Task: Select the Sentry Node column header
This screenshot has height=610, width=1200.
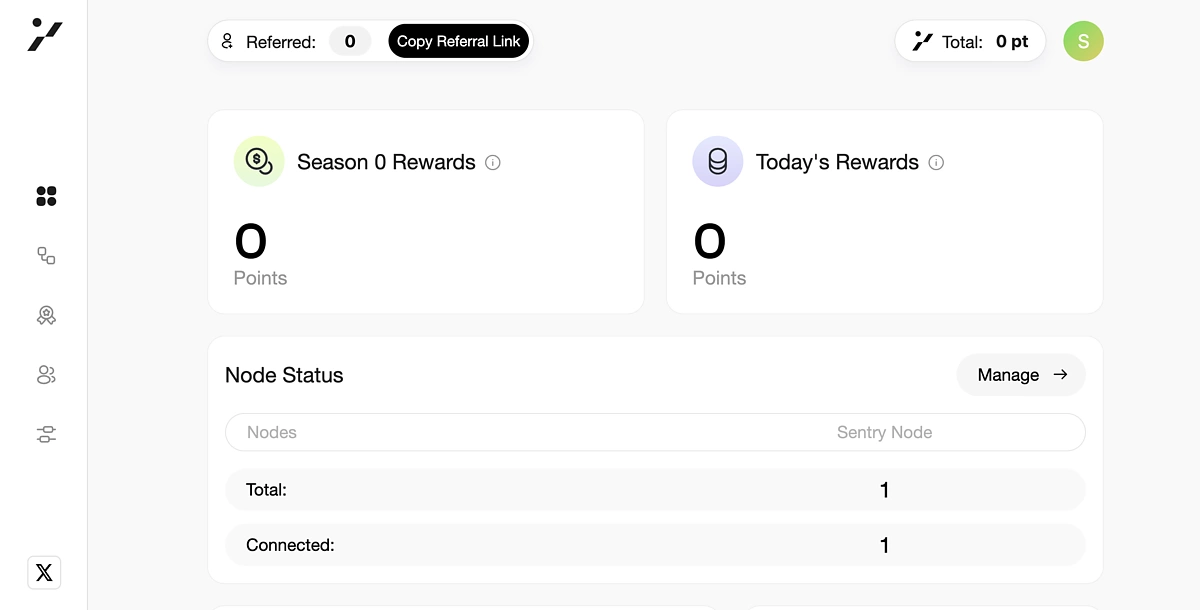Action: [884, 432]
